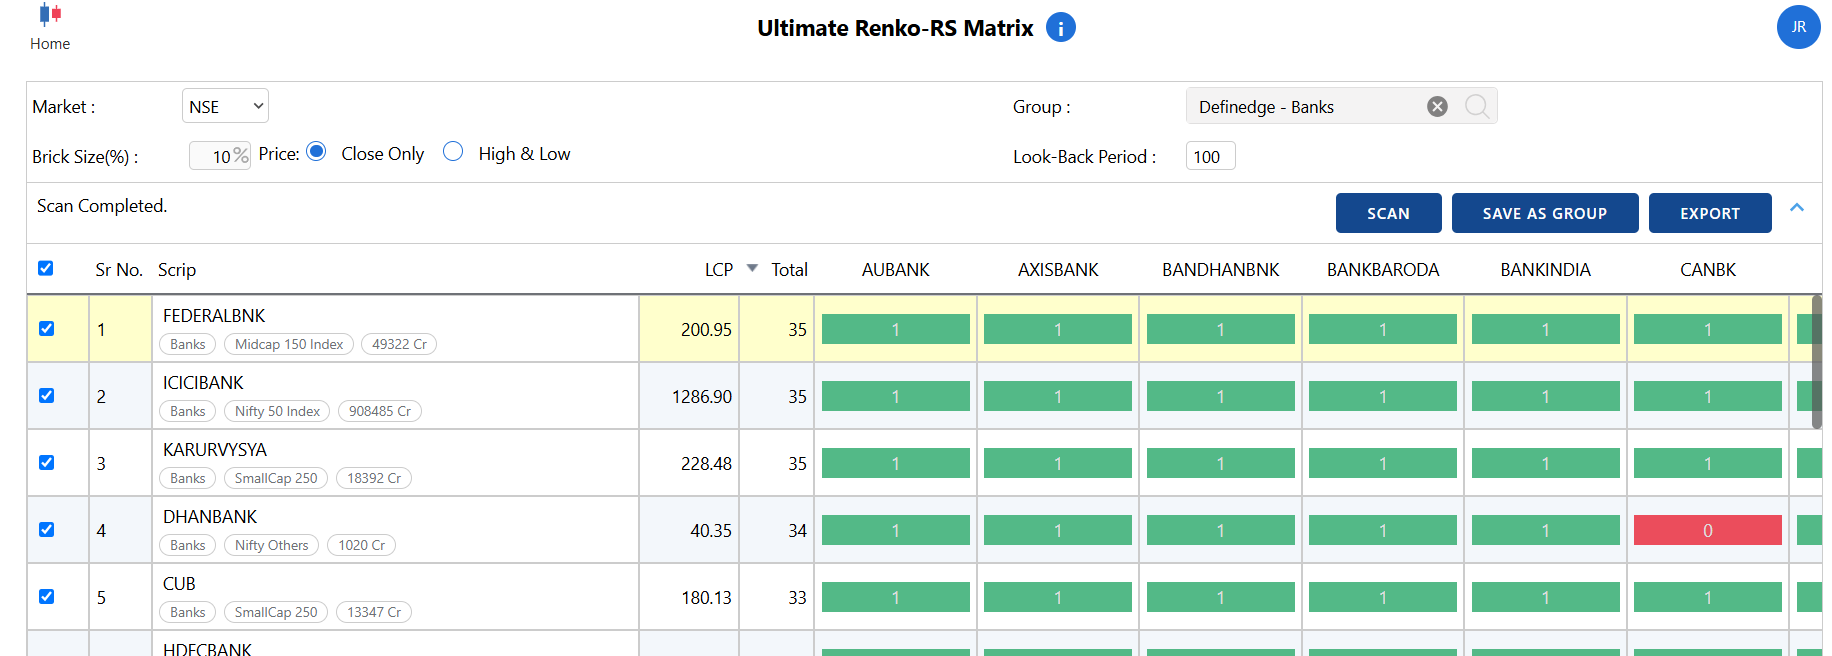This screenshot has height=656, width=1832.
Task: Click the ICICIBANK scrip name
Action: click(x=203, y=383)
